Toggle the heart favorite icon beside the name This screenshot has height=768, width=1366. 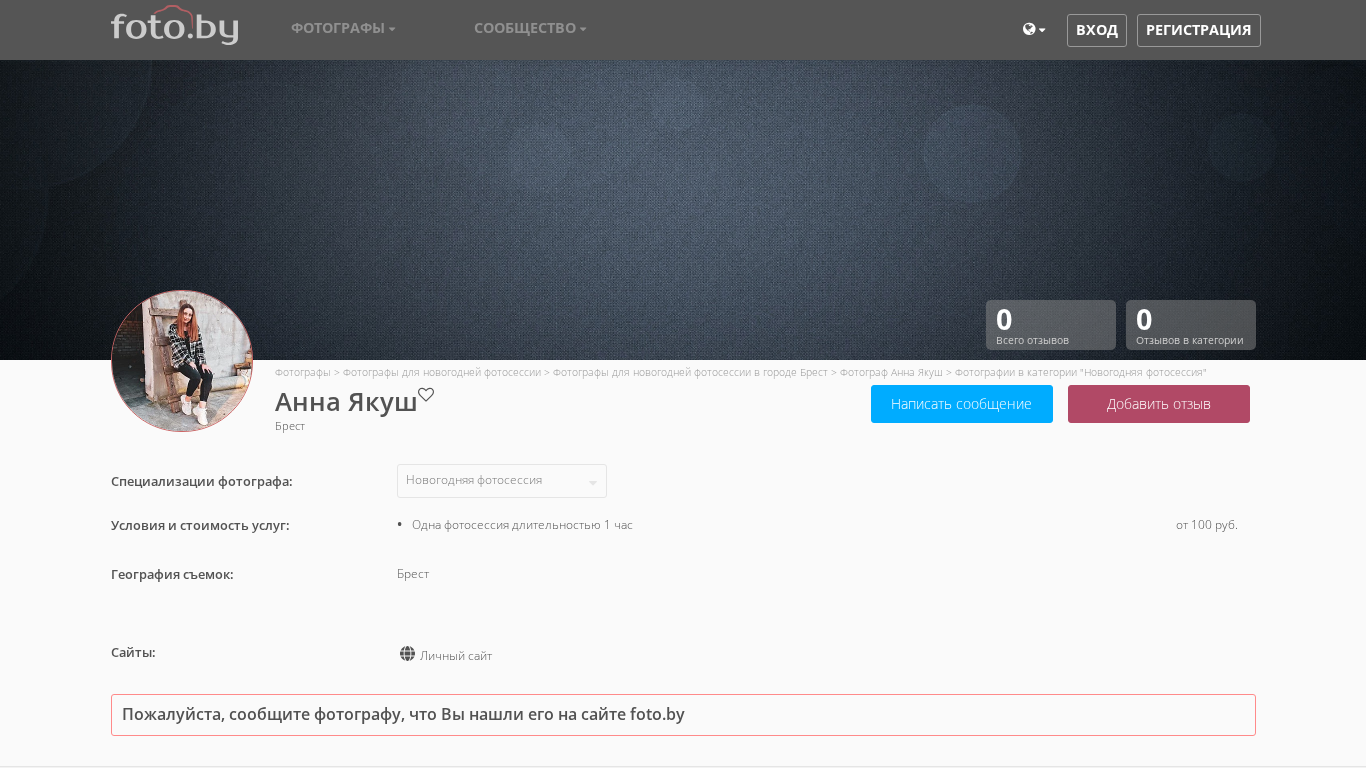coord(426,395)
